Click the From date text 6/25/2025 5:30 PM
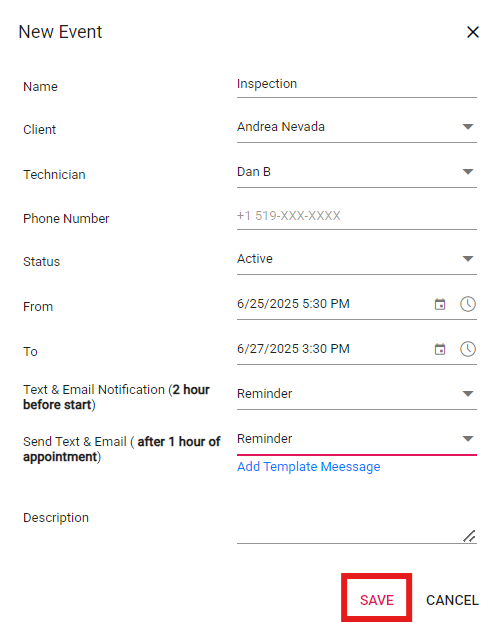498x622 pixels. (293, 304)
